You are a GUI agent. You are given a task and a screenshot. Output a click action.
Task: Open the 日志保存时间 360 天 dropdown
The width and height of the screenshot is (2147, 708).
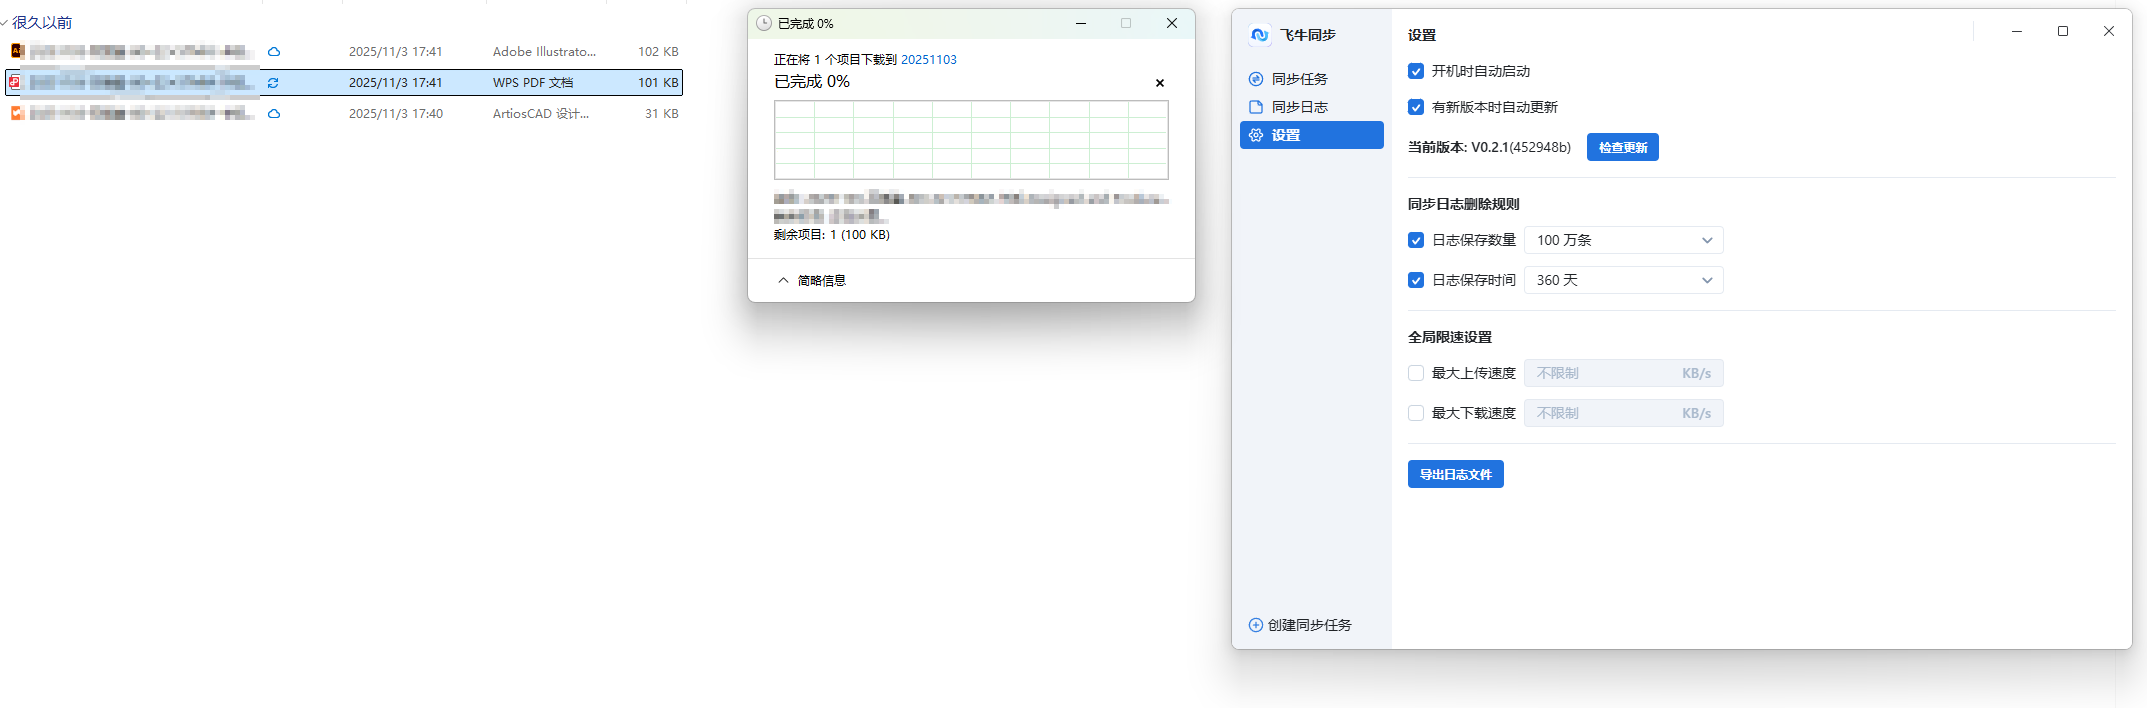pyautogui.click(x=1624, y=280)
